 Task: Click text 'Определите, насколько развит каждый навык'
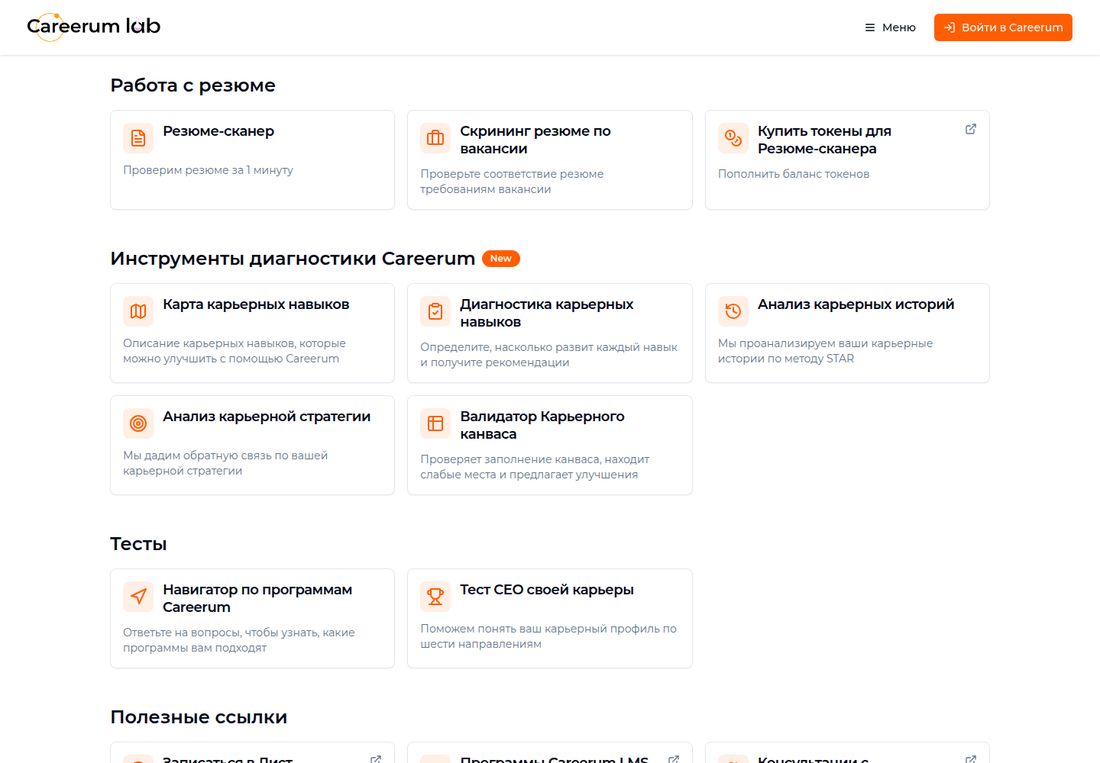point(549,347)
